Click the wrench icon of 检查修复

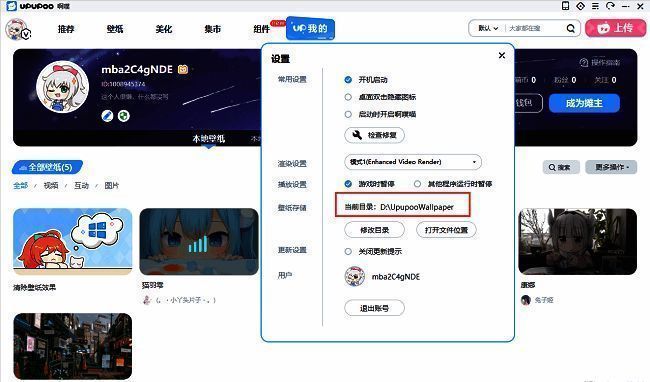coord(357,135)
